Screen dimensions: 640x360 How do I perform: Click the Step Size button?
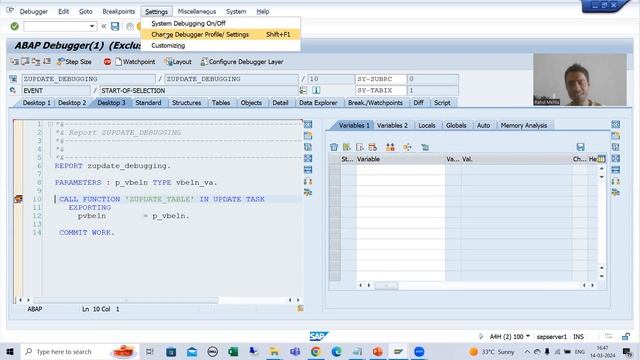point(74,62)
